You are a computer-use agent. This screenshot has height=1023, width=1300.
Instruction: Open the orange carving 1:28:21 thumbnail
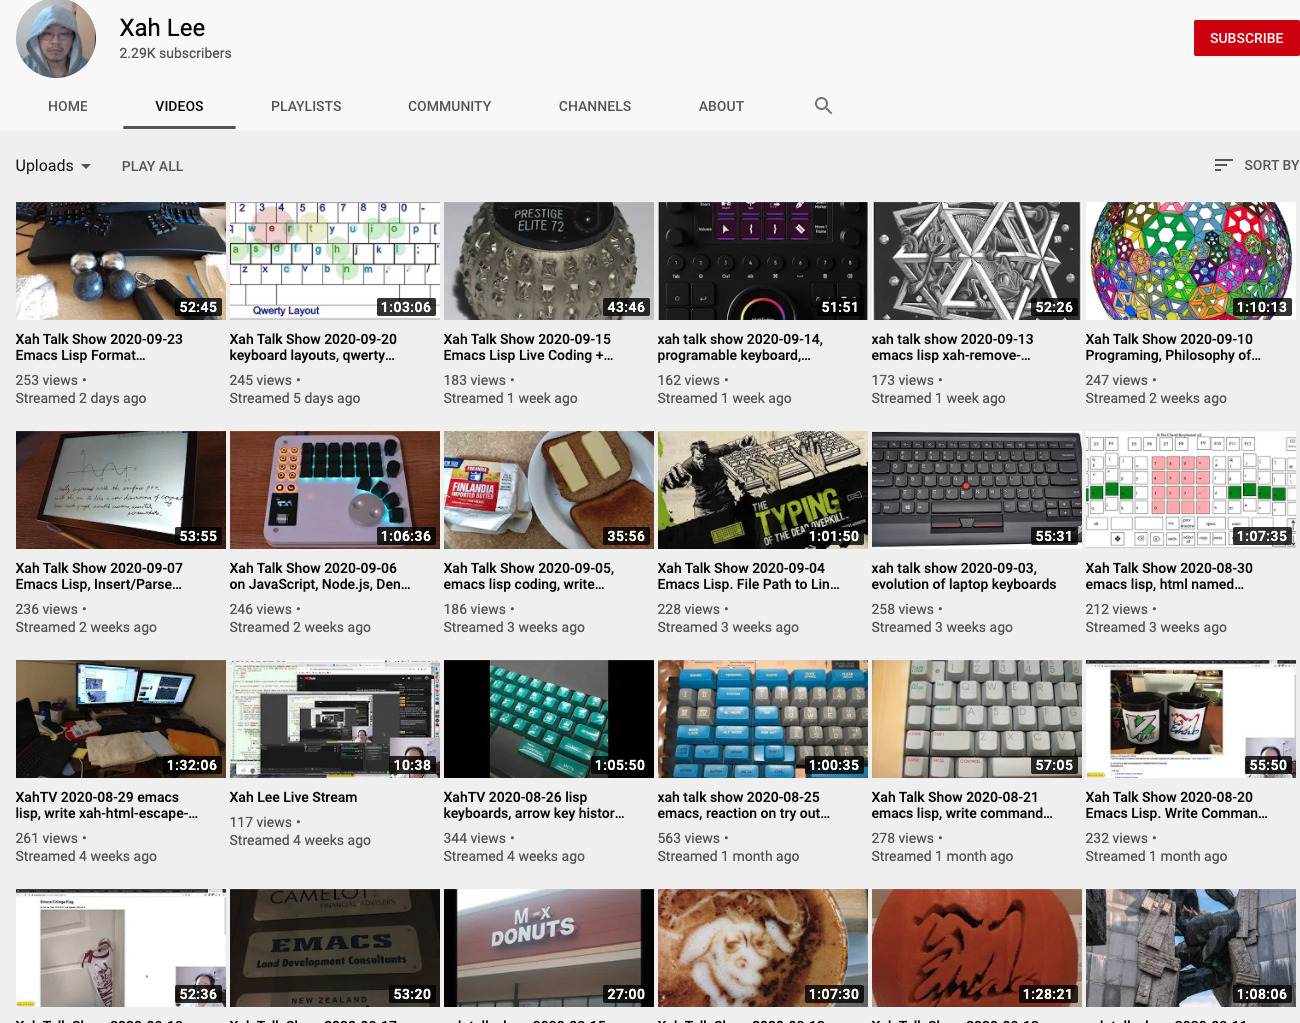click(x=977, y=948)
